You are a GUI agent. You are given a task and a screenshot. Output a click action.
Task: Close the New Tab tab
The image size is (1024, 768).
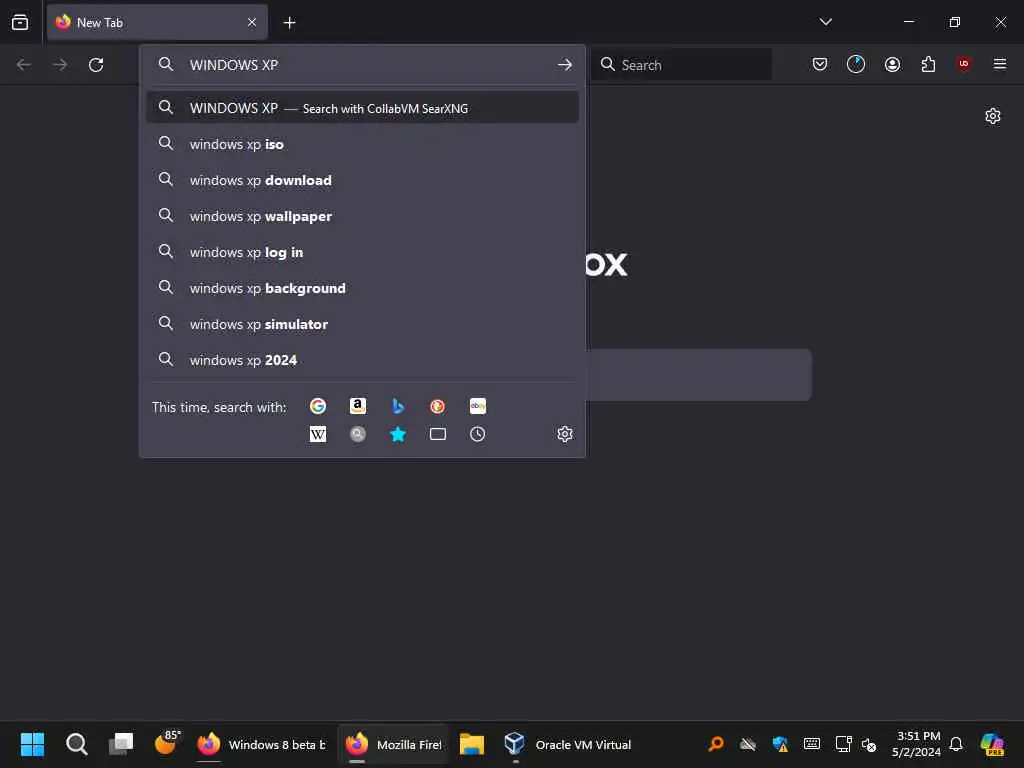click(x=252, y=23)
